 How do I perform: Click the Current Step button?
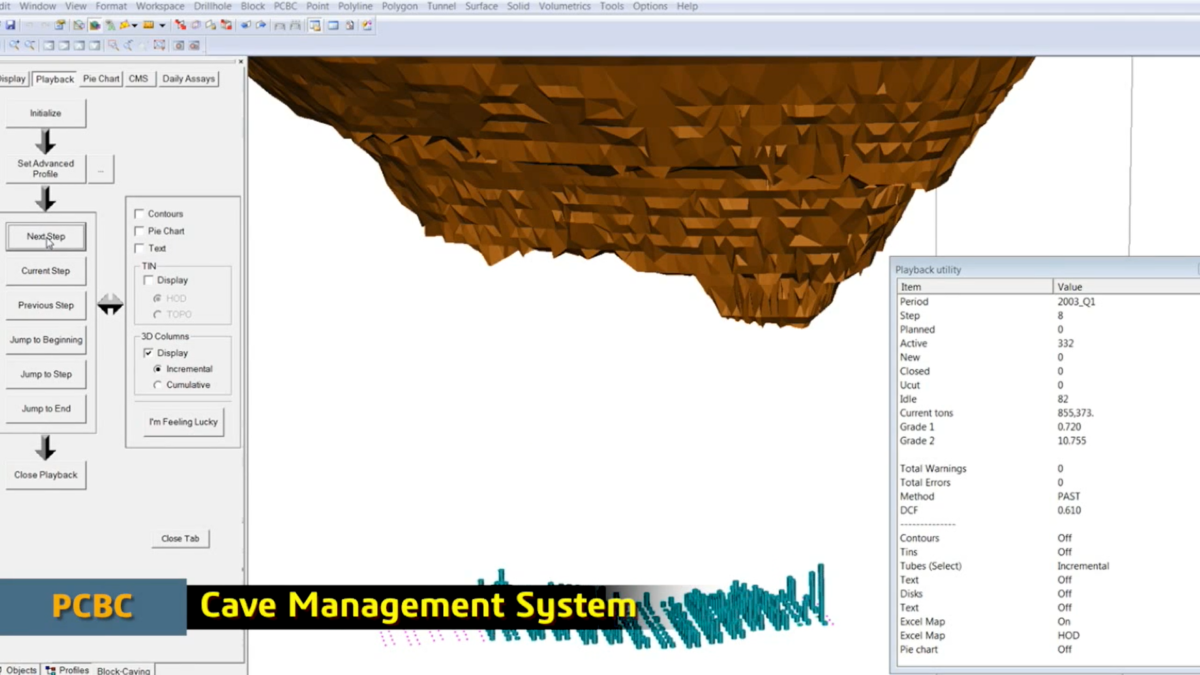coord(46,271)
